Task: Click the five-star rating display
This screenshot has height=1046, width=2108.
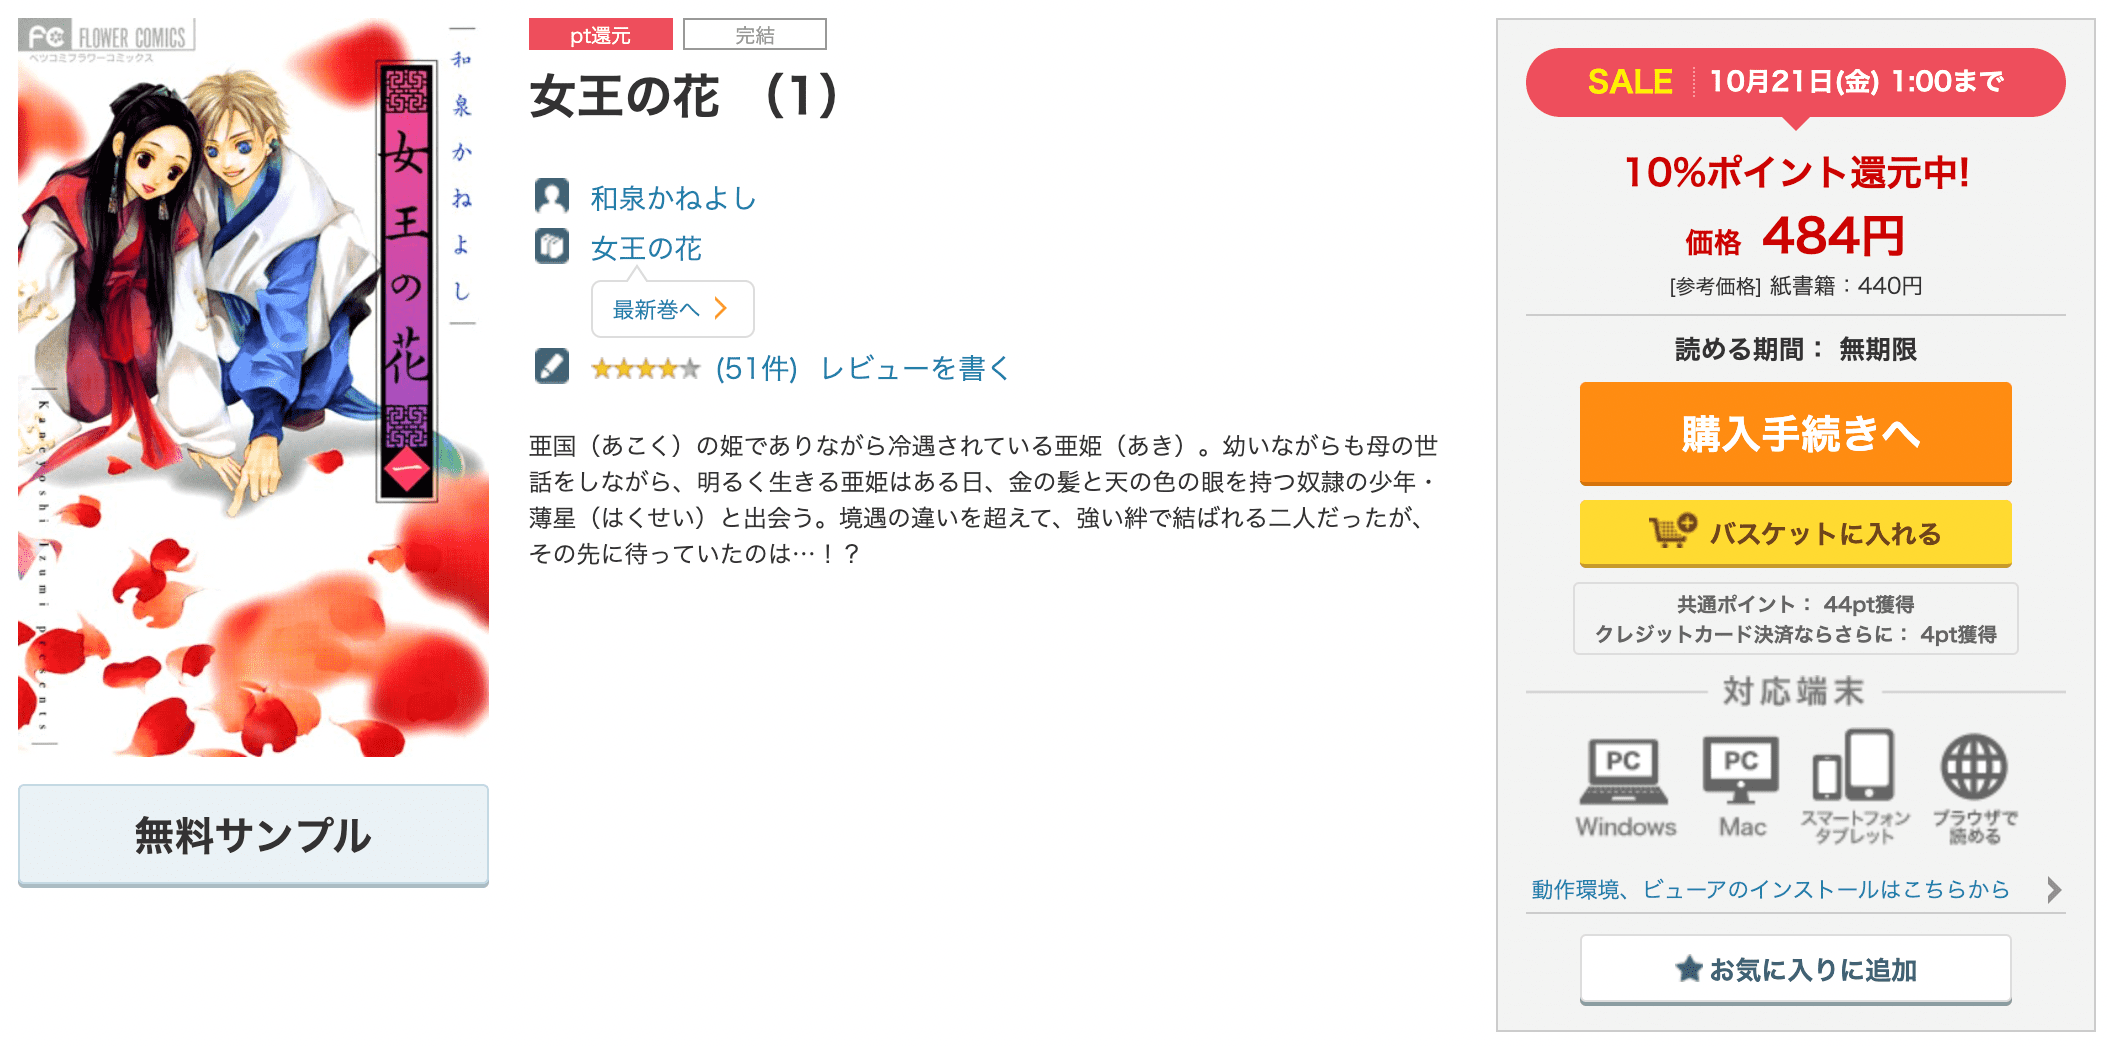Action: coord(646,369)
